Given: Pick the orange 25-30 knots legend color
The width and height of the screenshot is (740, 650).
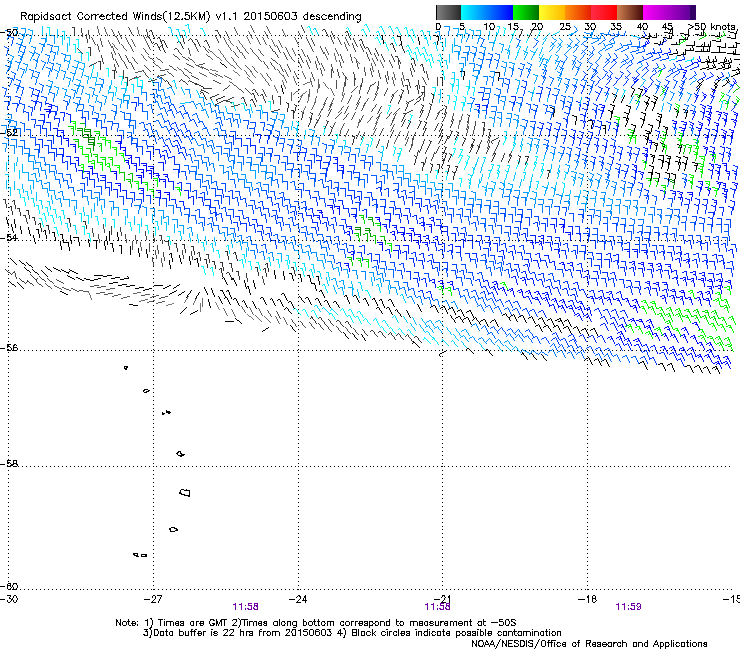Looking at the screenshot, I should click(578, 12).
